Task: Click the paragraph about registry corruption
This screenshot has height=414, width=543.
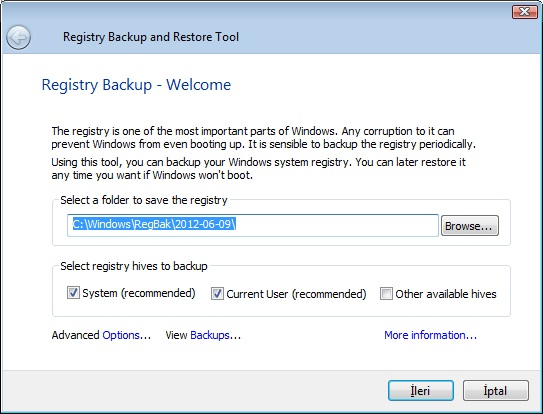Action: pos(263,138)
